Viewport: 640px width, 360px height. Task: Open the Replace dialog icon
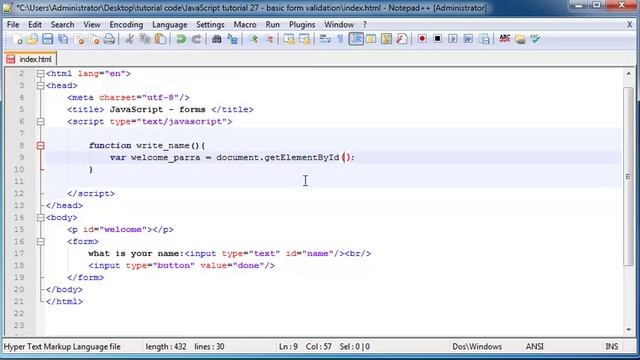click(233, 39)
